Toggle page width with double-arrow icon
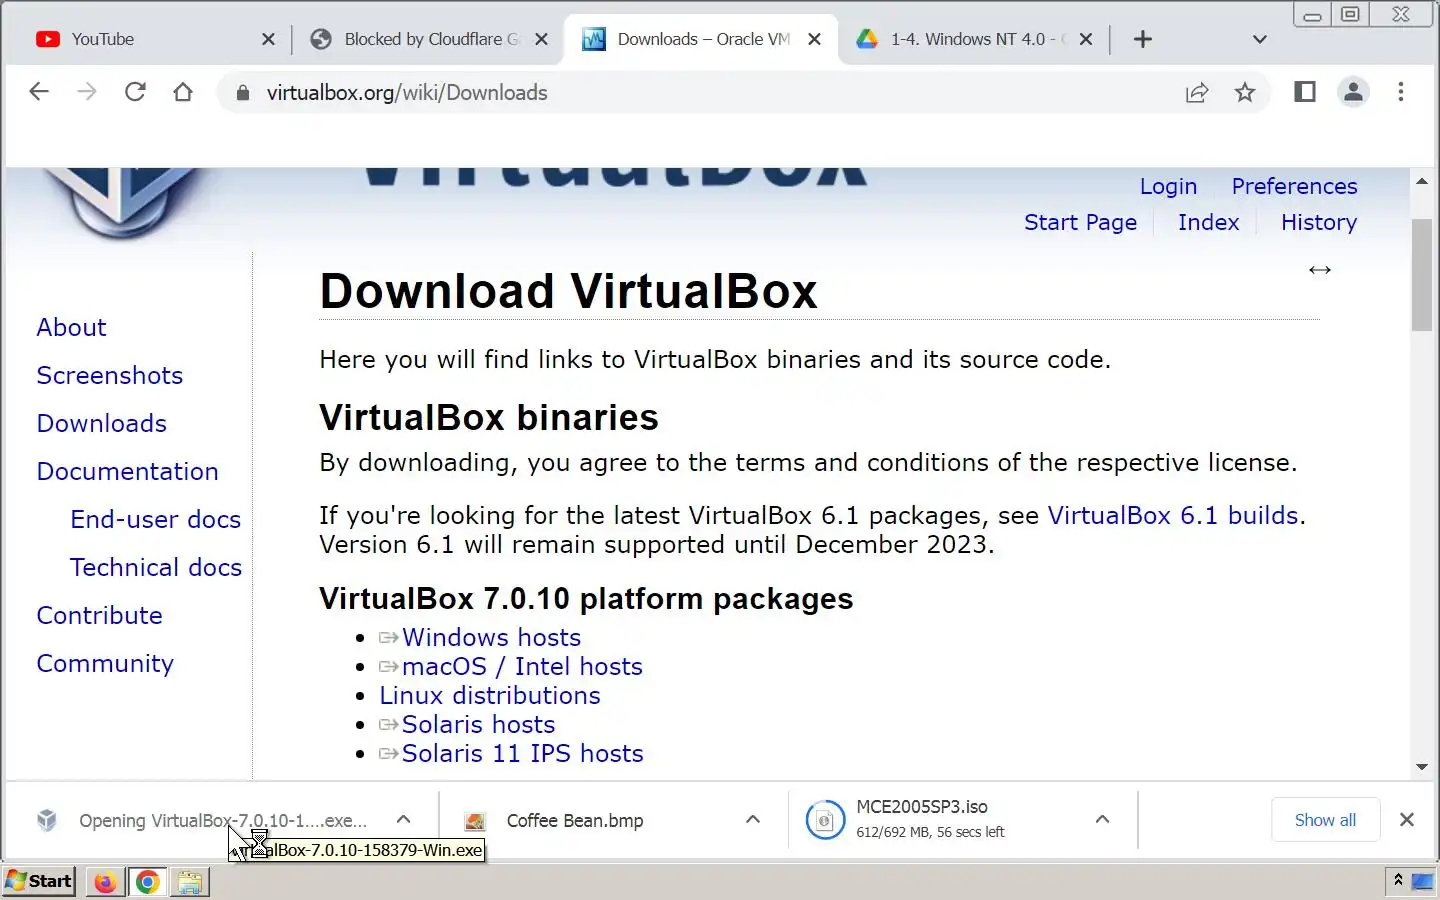This screenshot has width=1440, height=900. tap(1320, 270)
